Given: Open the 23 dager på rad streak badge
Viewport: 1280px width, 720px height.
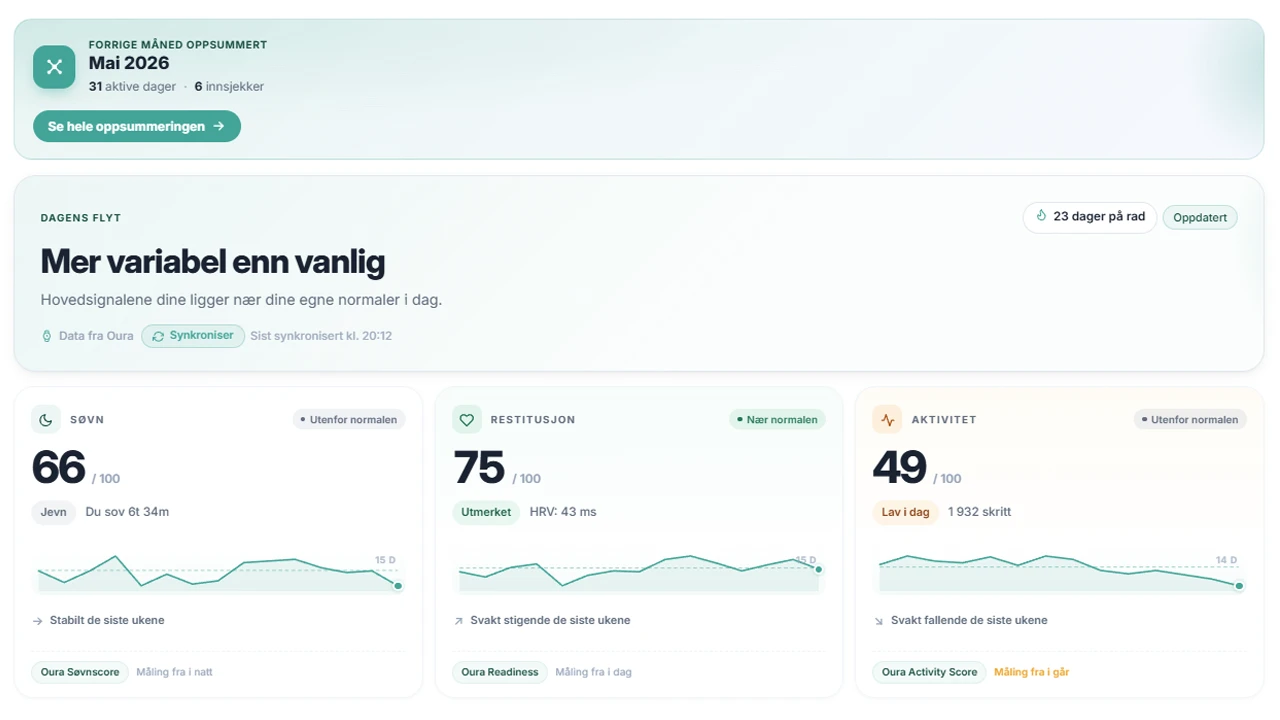Looking at the screenshot, I should click(x=1090, y=217).
